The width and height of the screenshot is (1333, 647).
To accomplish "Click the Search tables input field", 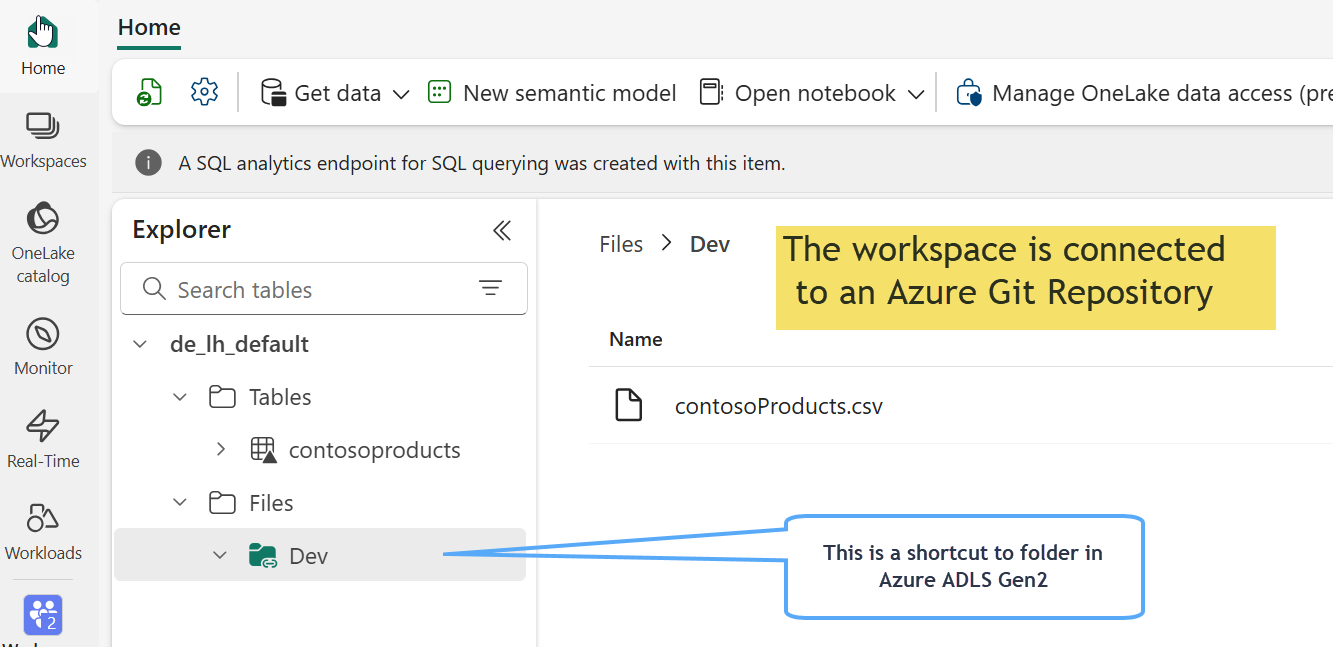I will coord(310,290).
